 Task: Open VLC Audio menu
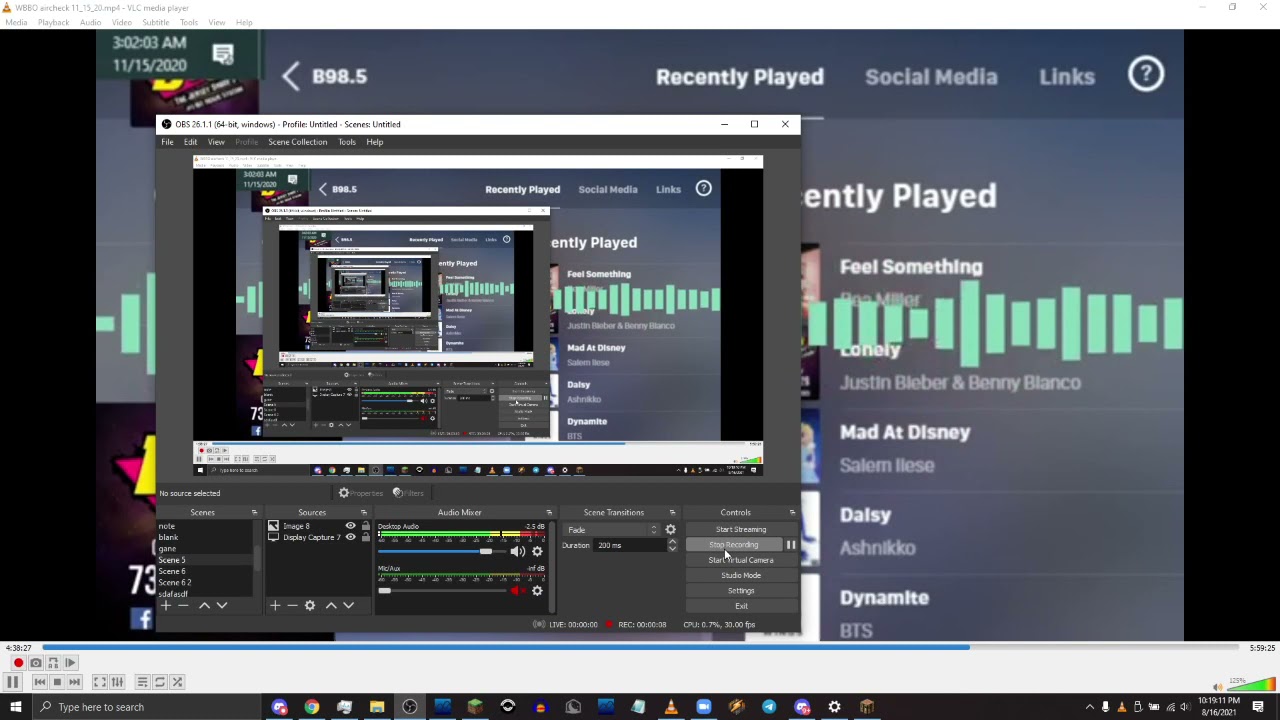90,22
